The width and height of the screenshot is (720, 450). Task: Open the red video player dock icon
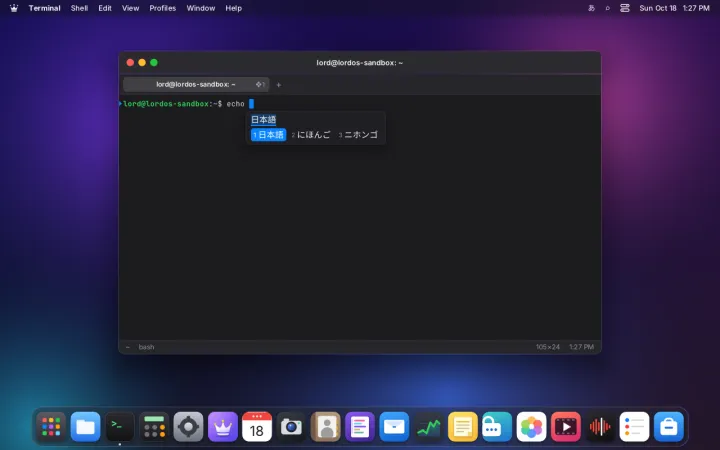point(565,427)
